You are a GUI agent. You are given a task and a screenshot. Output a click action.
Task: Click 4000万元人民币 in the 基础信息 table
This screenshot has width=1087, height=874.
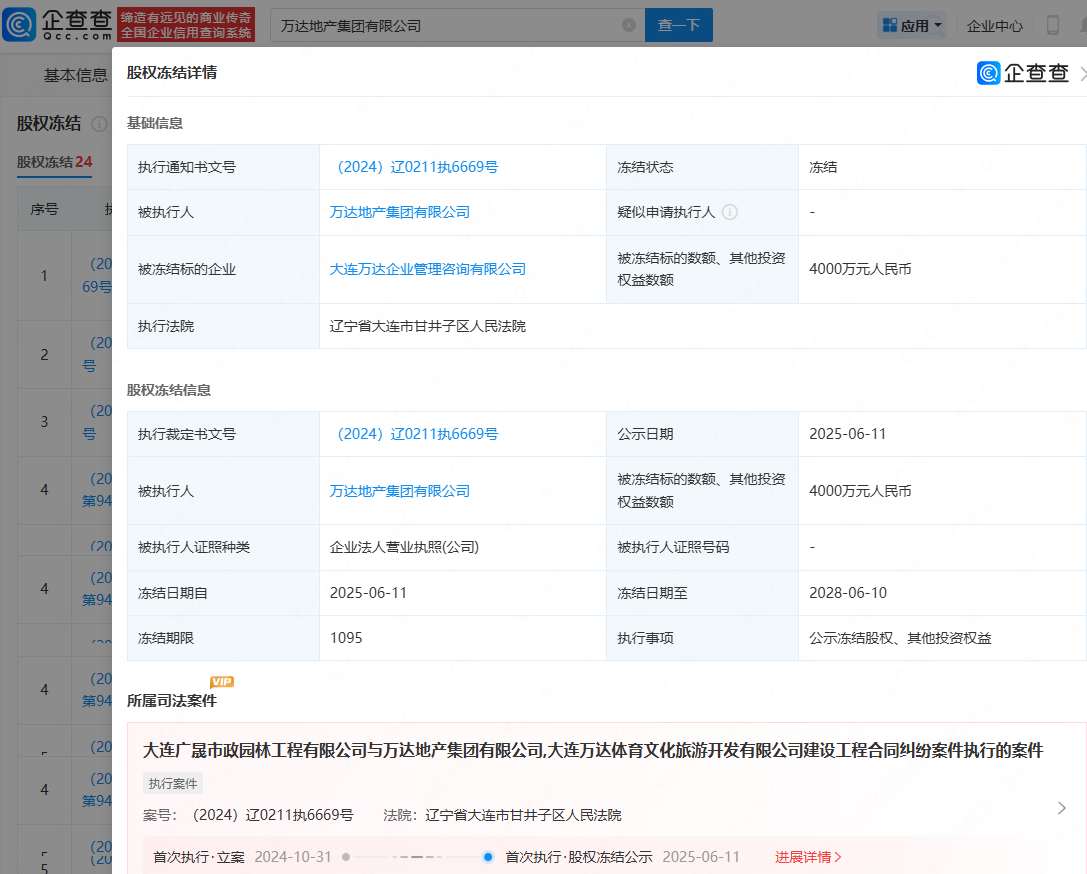[x=860, y=269]
